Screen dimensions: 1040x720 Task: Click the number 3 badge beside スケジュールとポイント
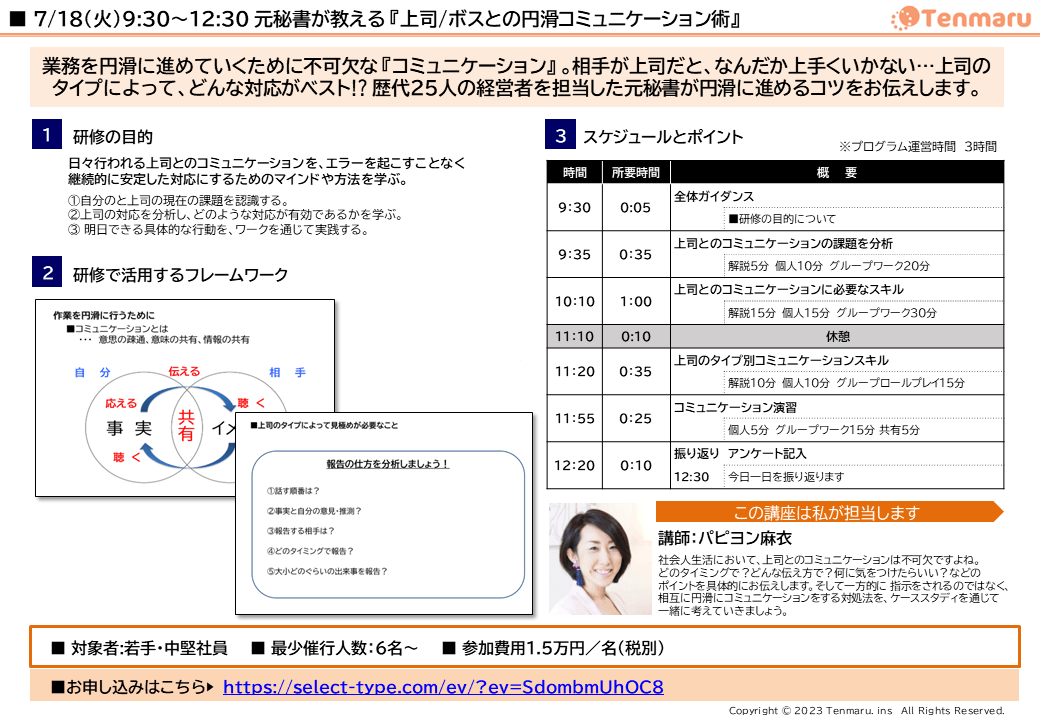coord(560,135)
